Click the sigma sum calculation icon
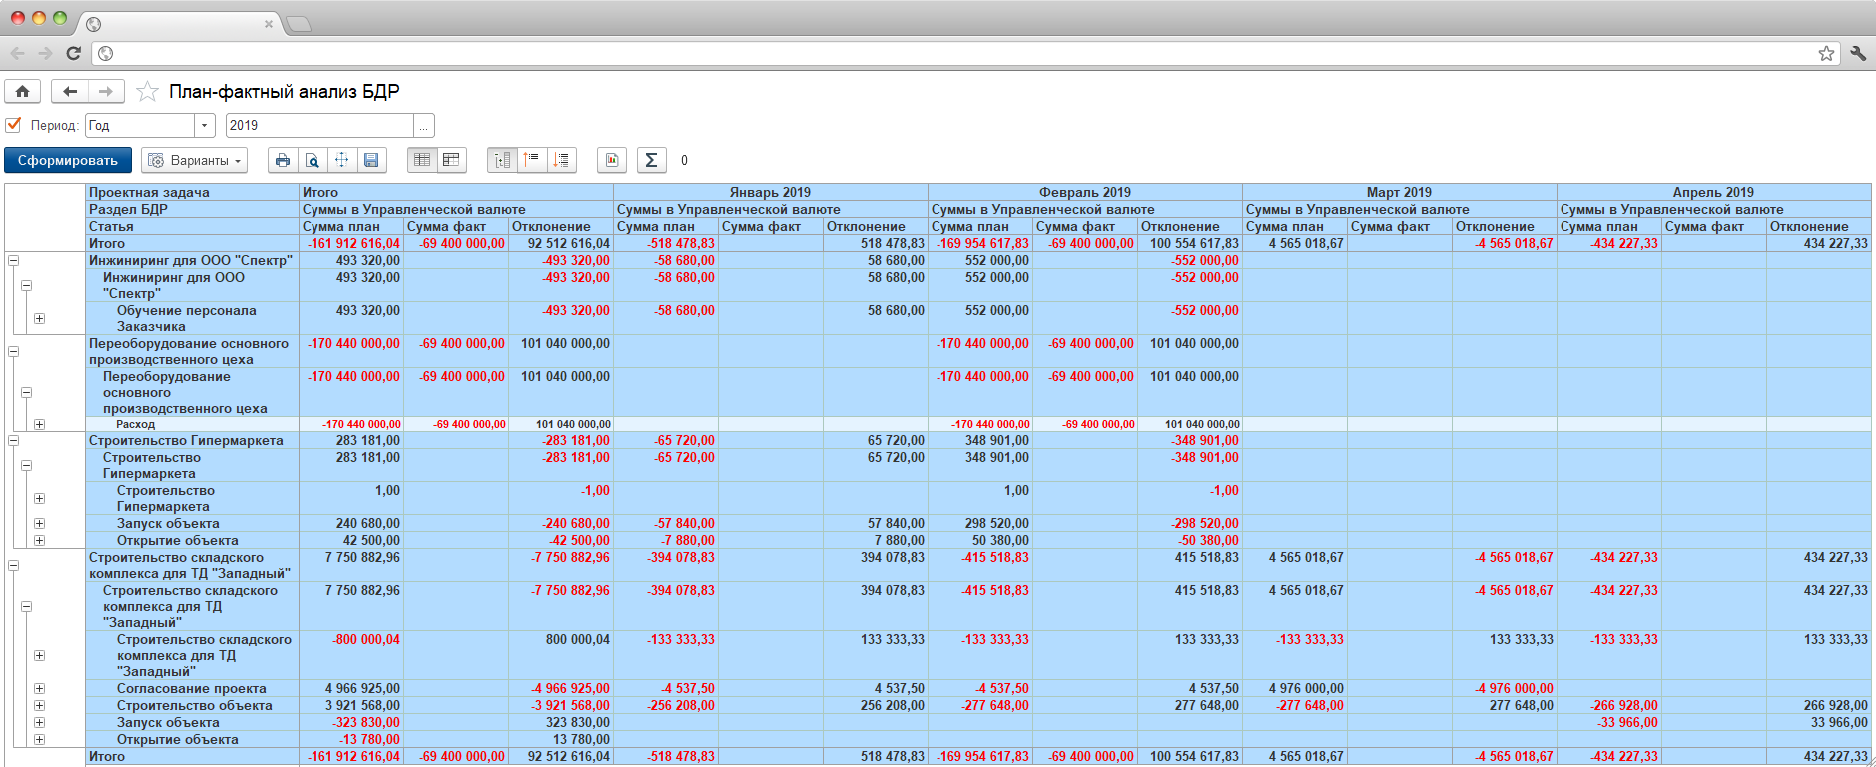1876x767 pixels. point(651,160)
